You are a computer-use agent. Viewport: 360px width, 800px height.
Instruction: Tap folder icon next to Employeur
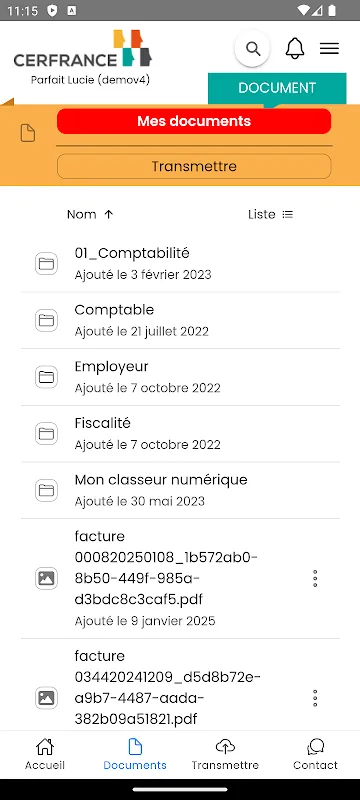tap(46, 377)
